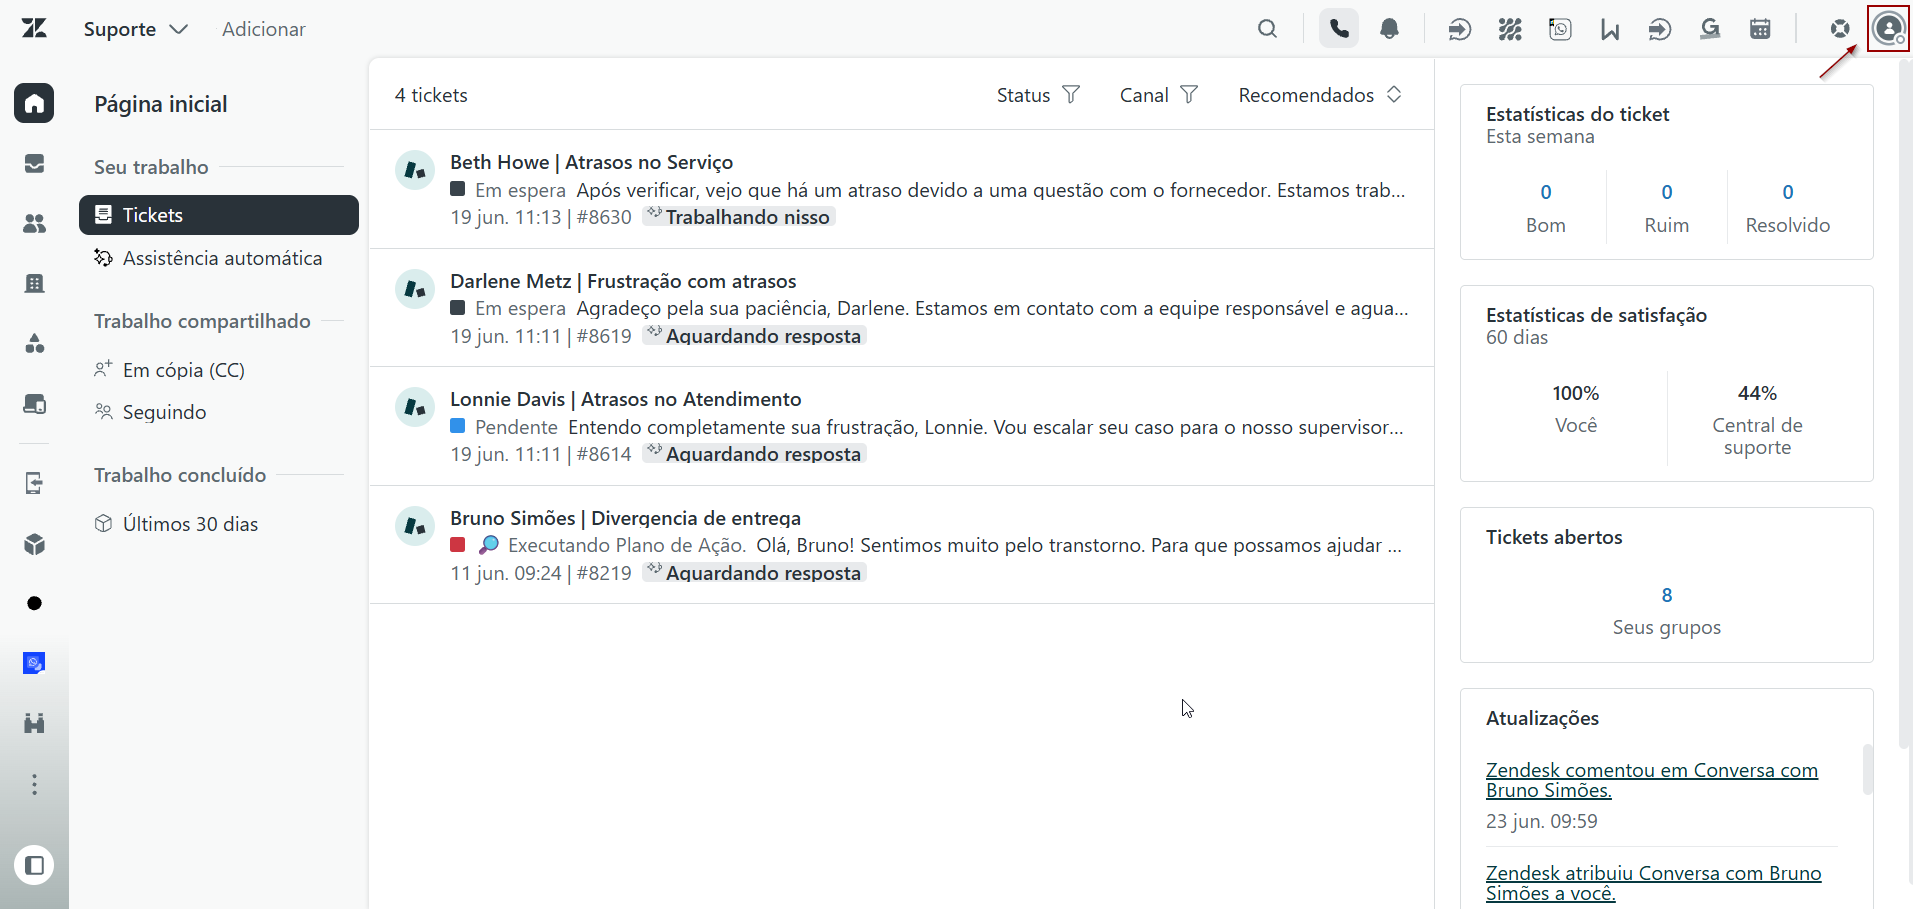Image resolution: width=1913 pixels, height=909 pixels.
Task: Open the sidebar device dashboard icon
Action: pyautogui.click(x=34, y=403)
